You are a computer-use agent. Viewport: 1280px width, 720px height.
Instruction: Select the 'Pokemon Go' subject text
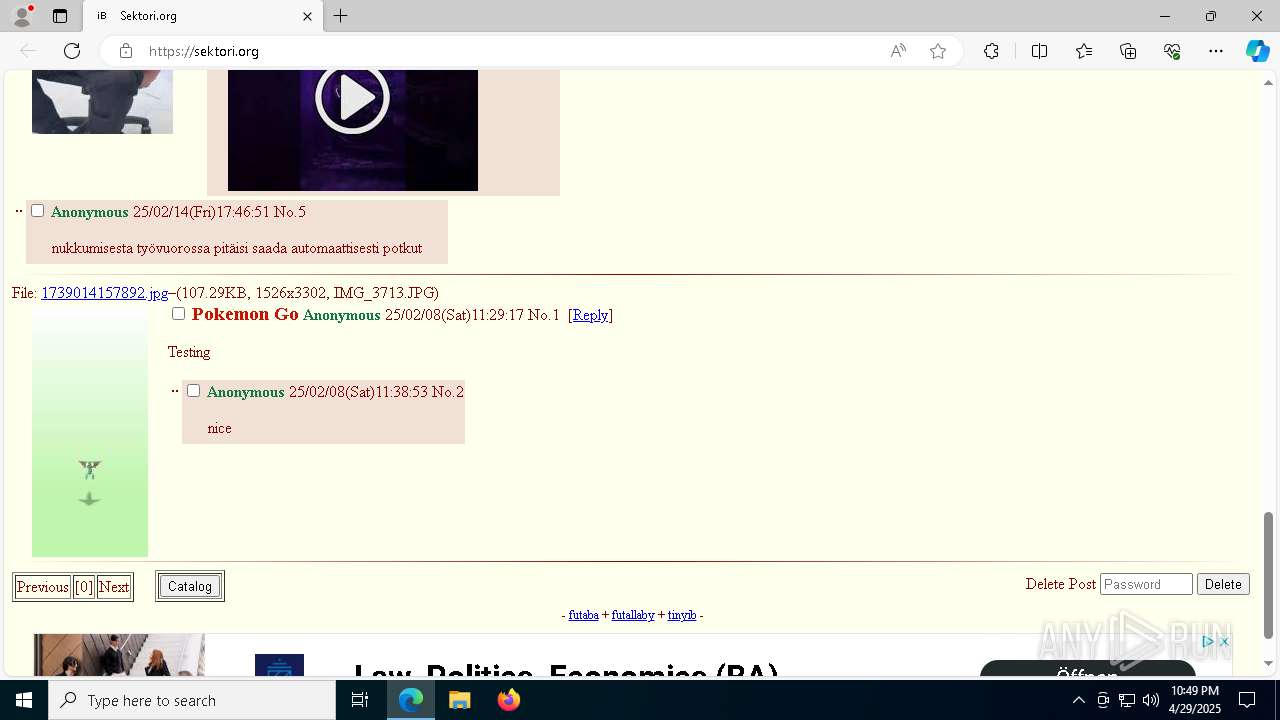pos(245,314)
